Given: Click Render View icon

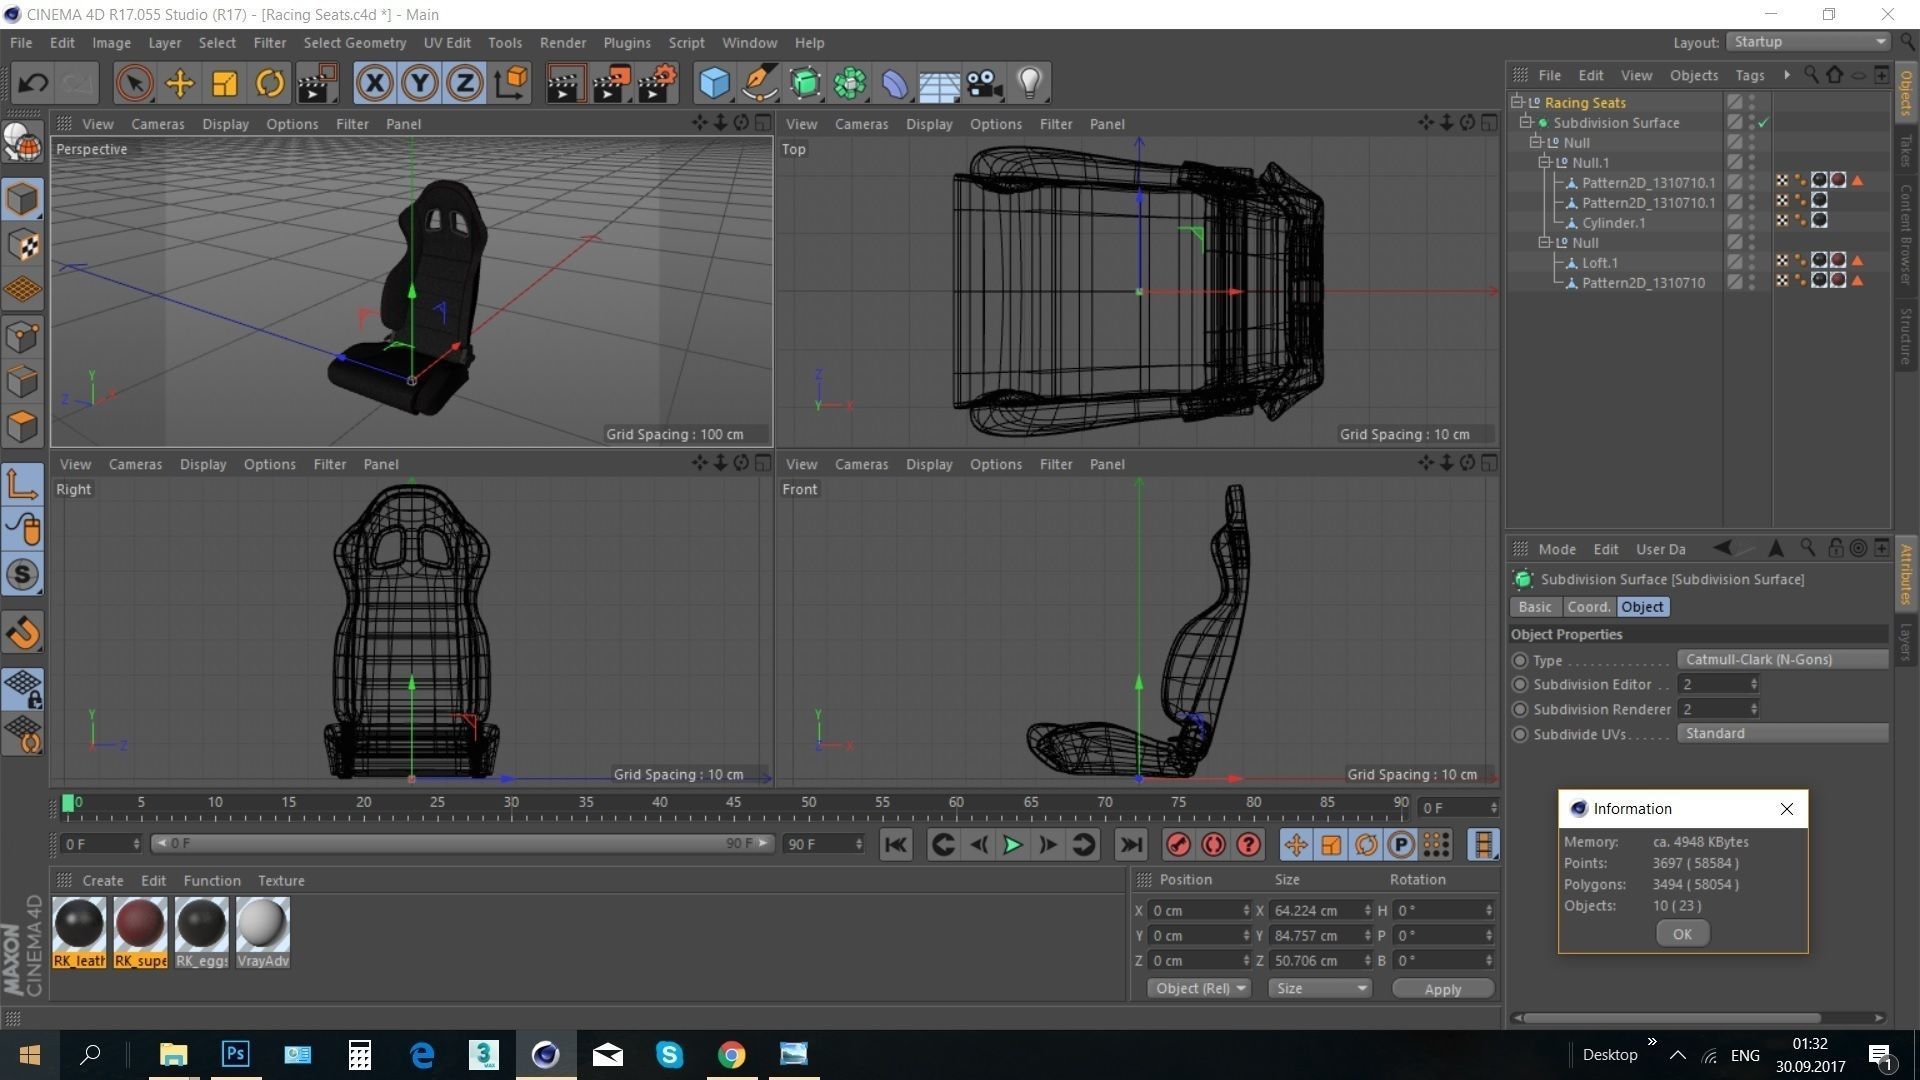Looking at the screenshot, I should click(x=565, y=83).
